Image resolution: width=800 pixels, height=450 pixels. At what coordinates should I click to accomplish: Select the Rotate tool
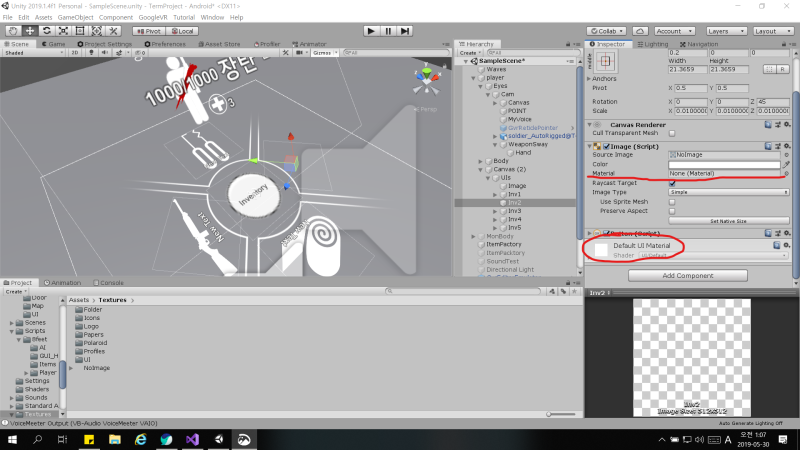tap(46, 31)
